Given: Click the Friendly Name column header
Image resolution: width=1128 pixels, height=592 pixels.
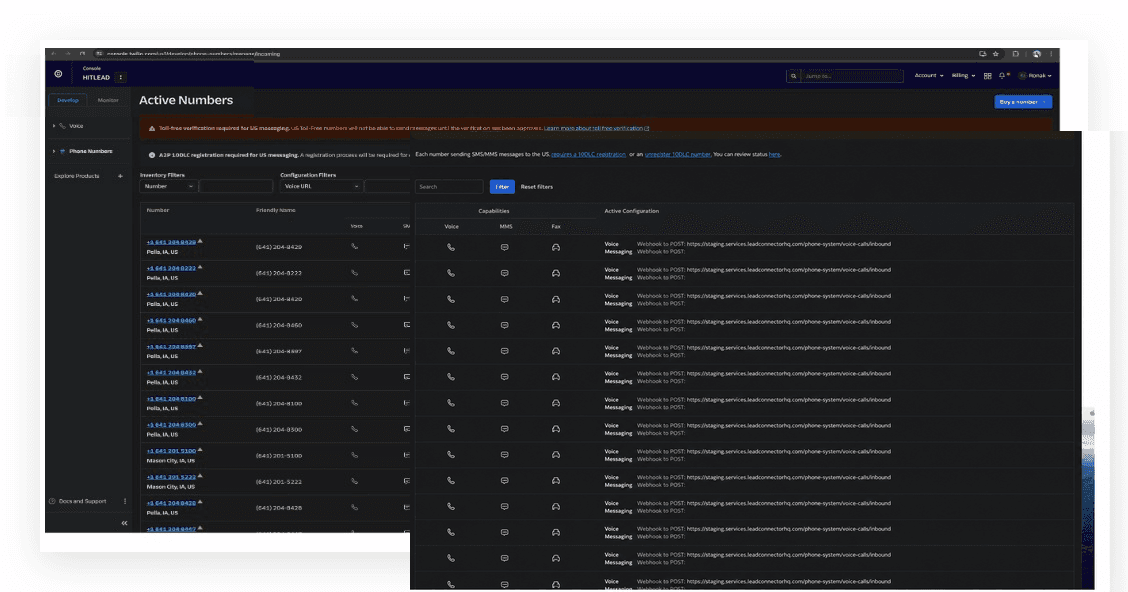Looking at the screenshot, I should [x=276, y=210].
